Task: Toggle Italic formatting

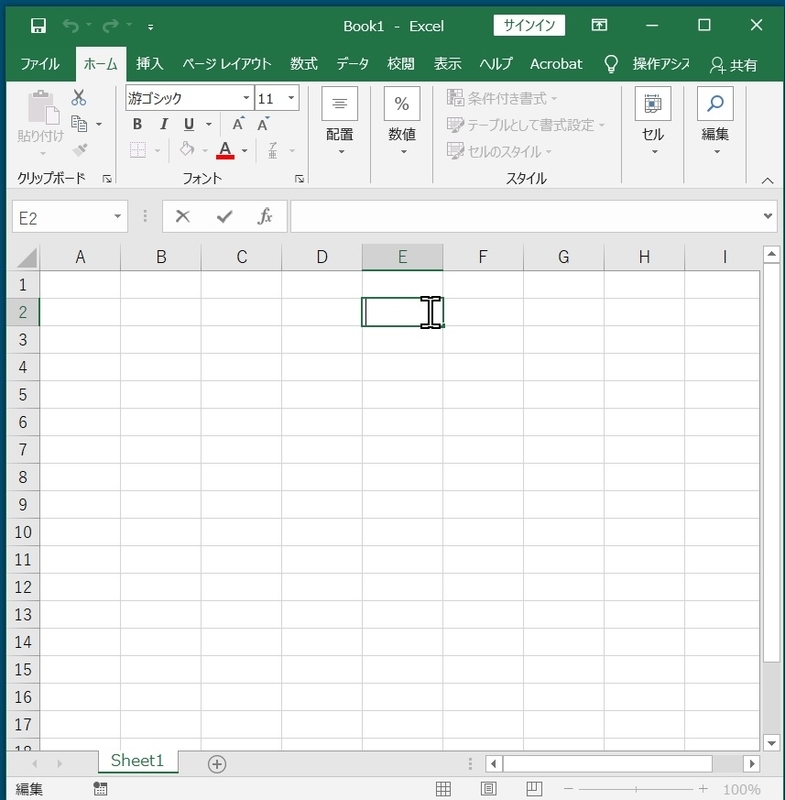Action: (x=163, y=124)
